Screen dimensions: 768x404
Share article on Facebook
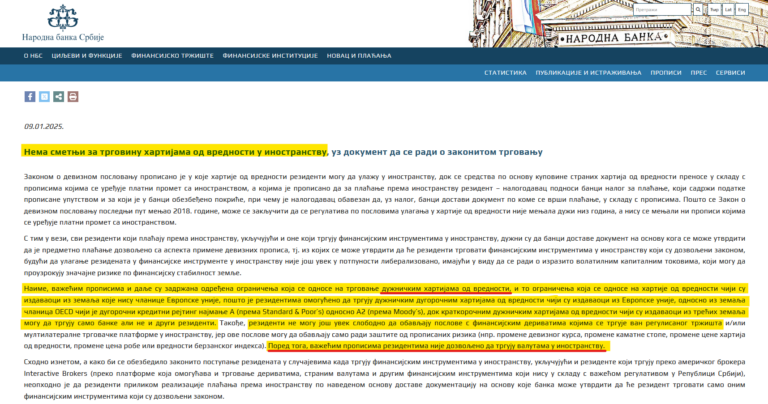pyautogui.click(x=30, y=97)
